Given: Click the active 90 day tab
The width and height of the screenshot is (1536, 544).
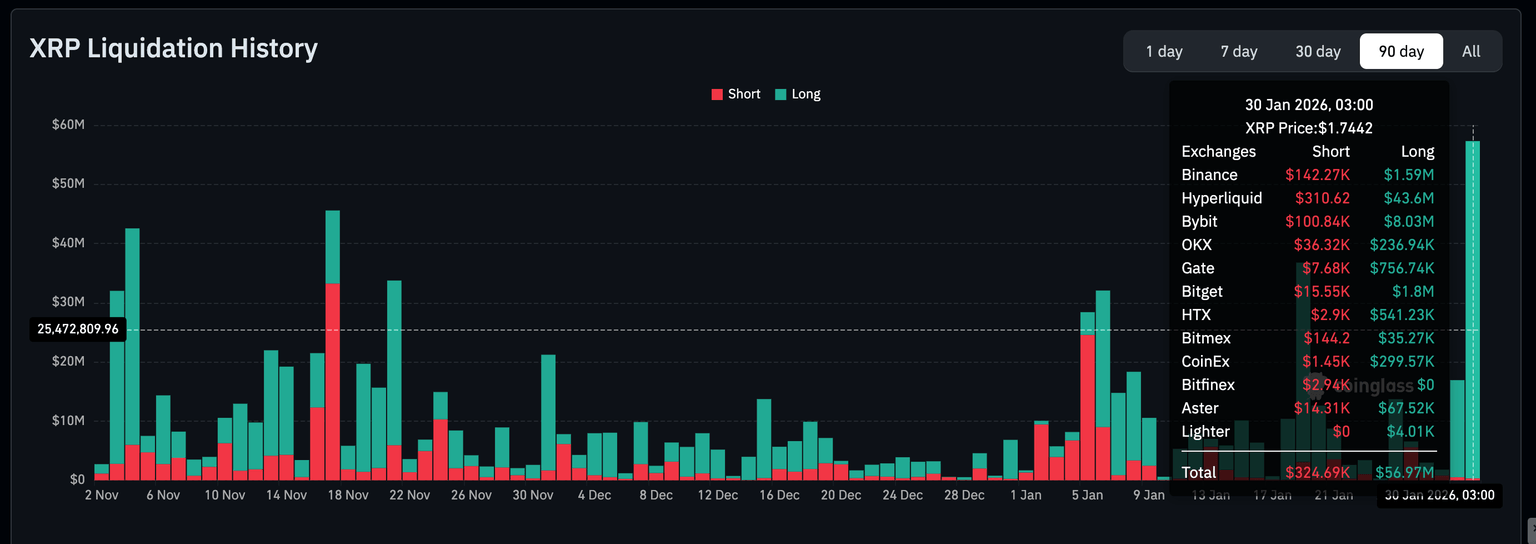Looking at the screenshot, I should [1401, 51].
